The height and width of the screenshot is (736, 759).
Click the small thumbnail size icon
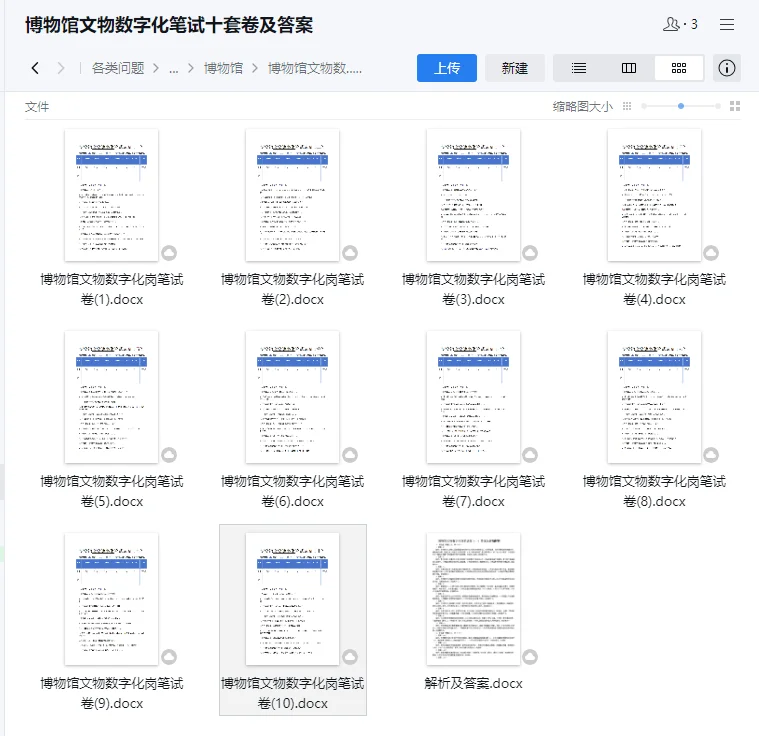pos(627,106)
